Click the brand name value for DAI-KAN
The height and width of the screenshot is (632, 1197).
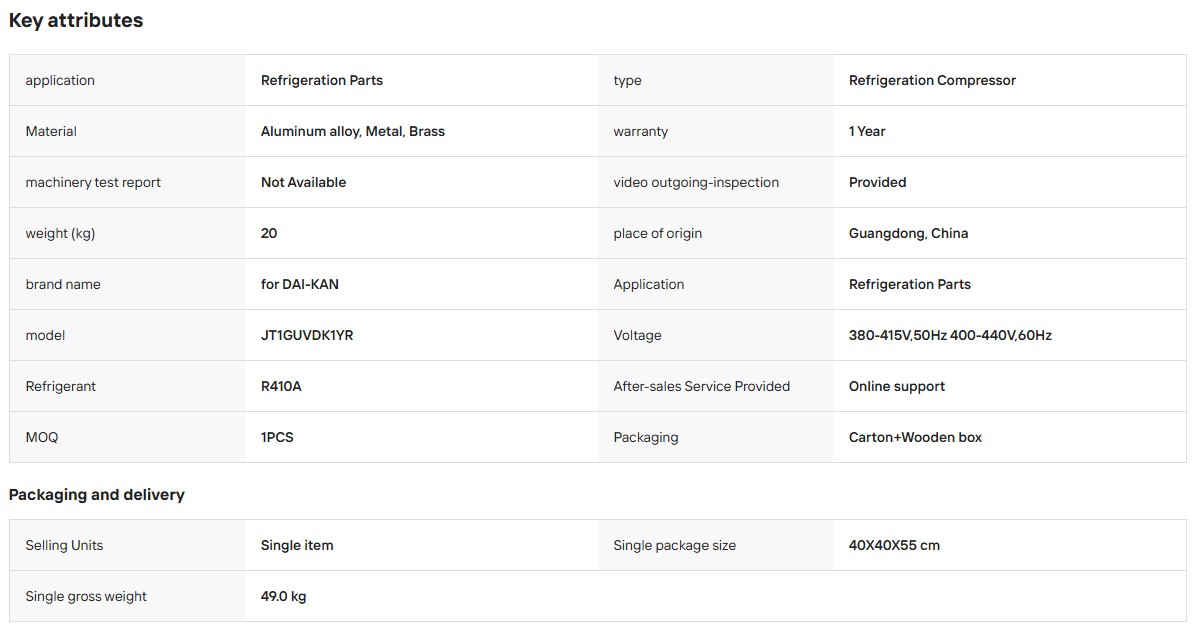[x=299, y=284]
